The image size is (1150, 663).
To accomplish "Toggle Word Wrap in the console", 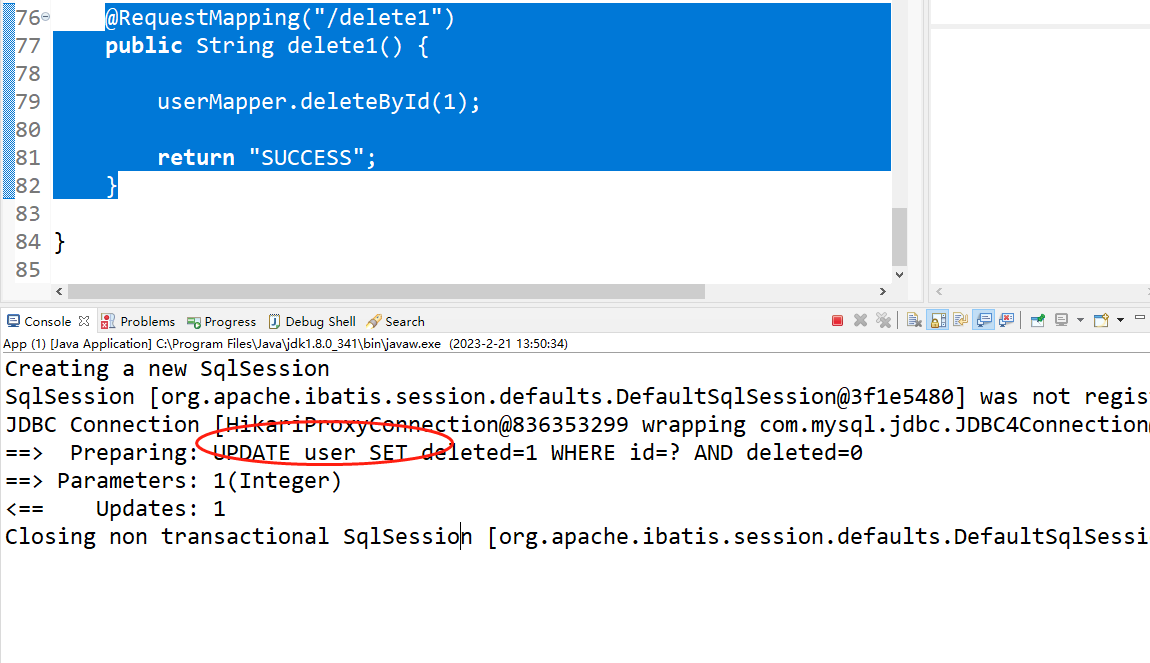I will [961, 320].
